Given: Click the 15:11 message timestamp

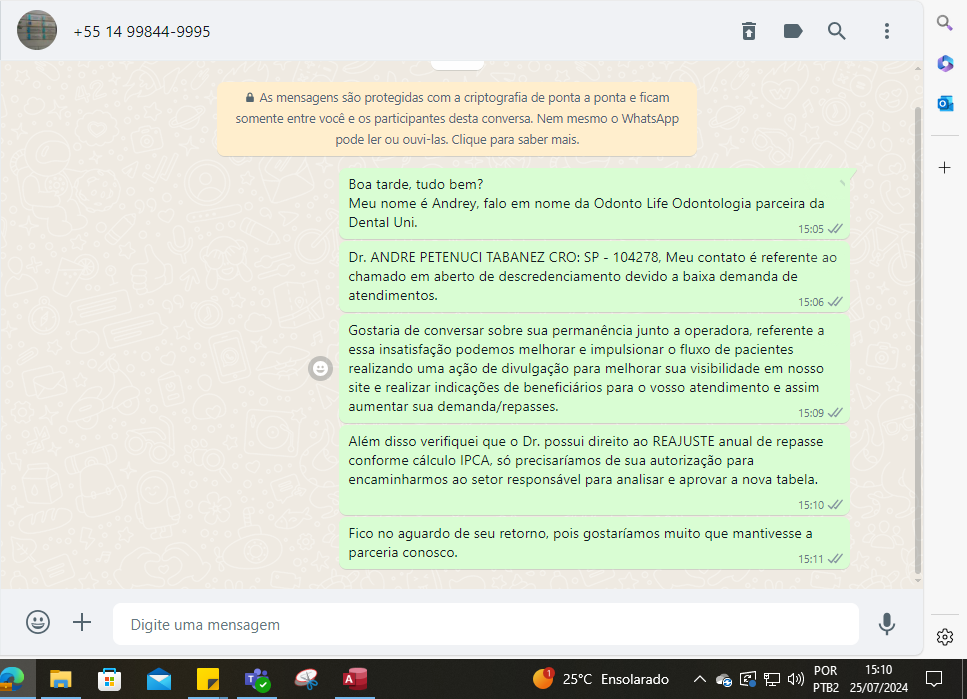Looking at the screenshot, I should tap(810, 559).
